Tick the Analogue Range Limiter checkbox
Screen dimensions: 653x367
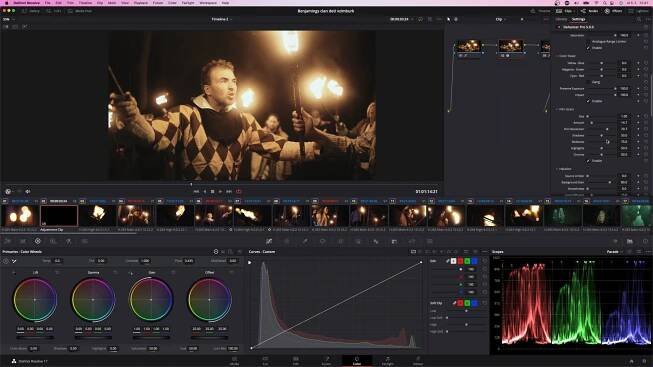588,42
